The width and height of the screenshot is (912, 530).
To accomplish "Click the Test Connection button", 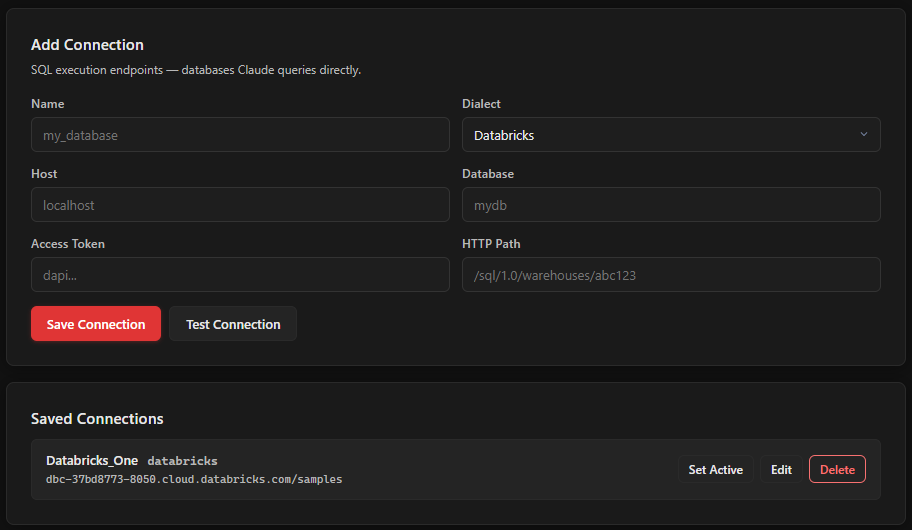I will [x=233, y=324].
